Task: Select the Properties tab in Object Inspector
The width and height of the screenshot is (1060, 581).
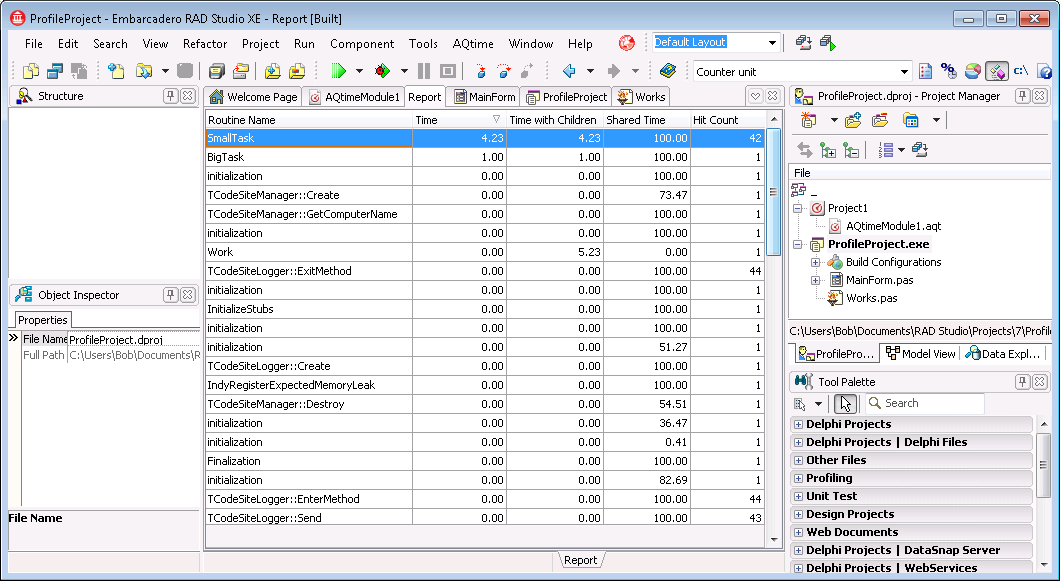Action: click(42, 320)
